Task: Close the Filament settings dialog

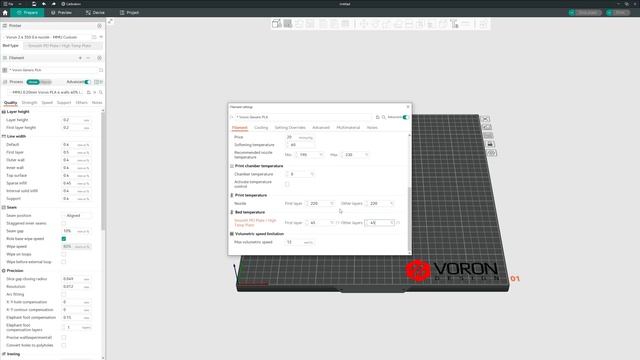Action: 408,107
